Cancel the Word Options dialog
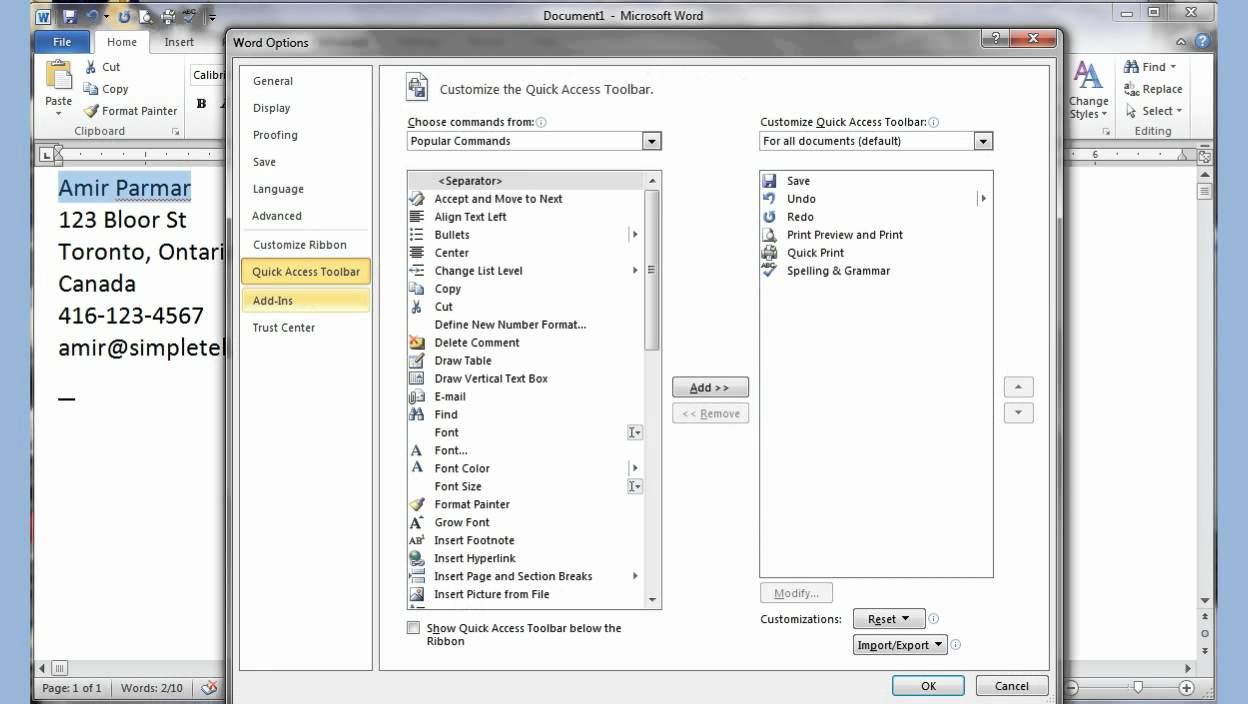The height and width of the screenshot is (704, 1248). click(x=1012, y=686)
